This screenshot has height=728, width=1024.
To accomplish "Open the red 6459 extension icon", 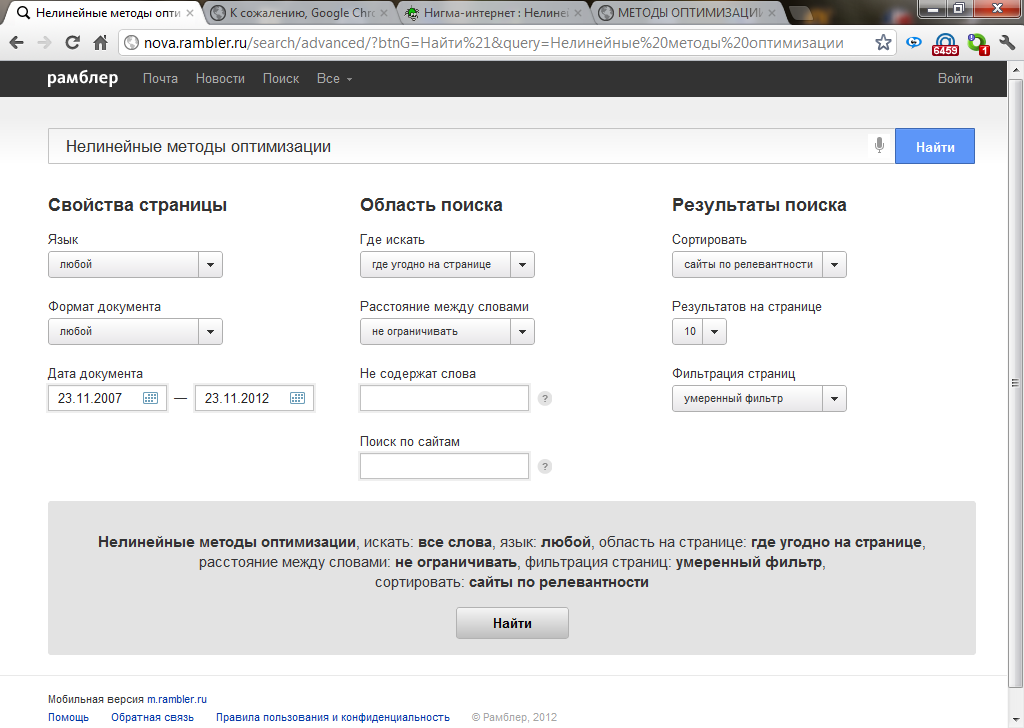I will coord(945,44).
